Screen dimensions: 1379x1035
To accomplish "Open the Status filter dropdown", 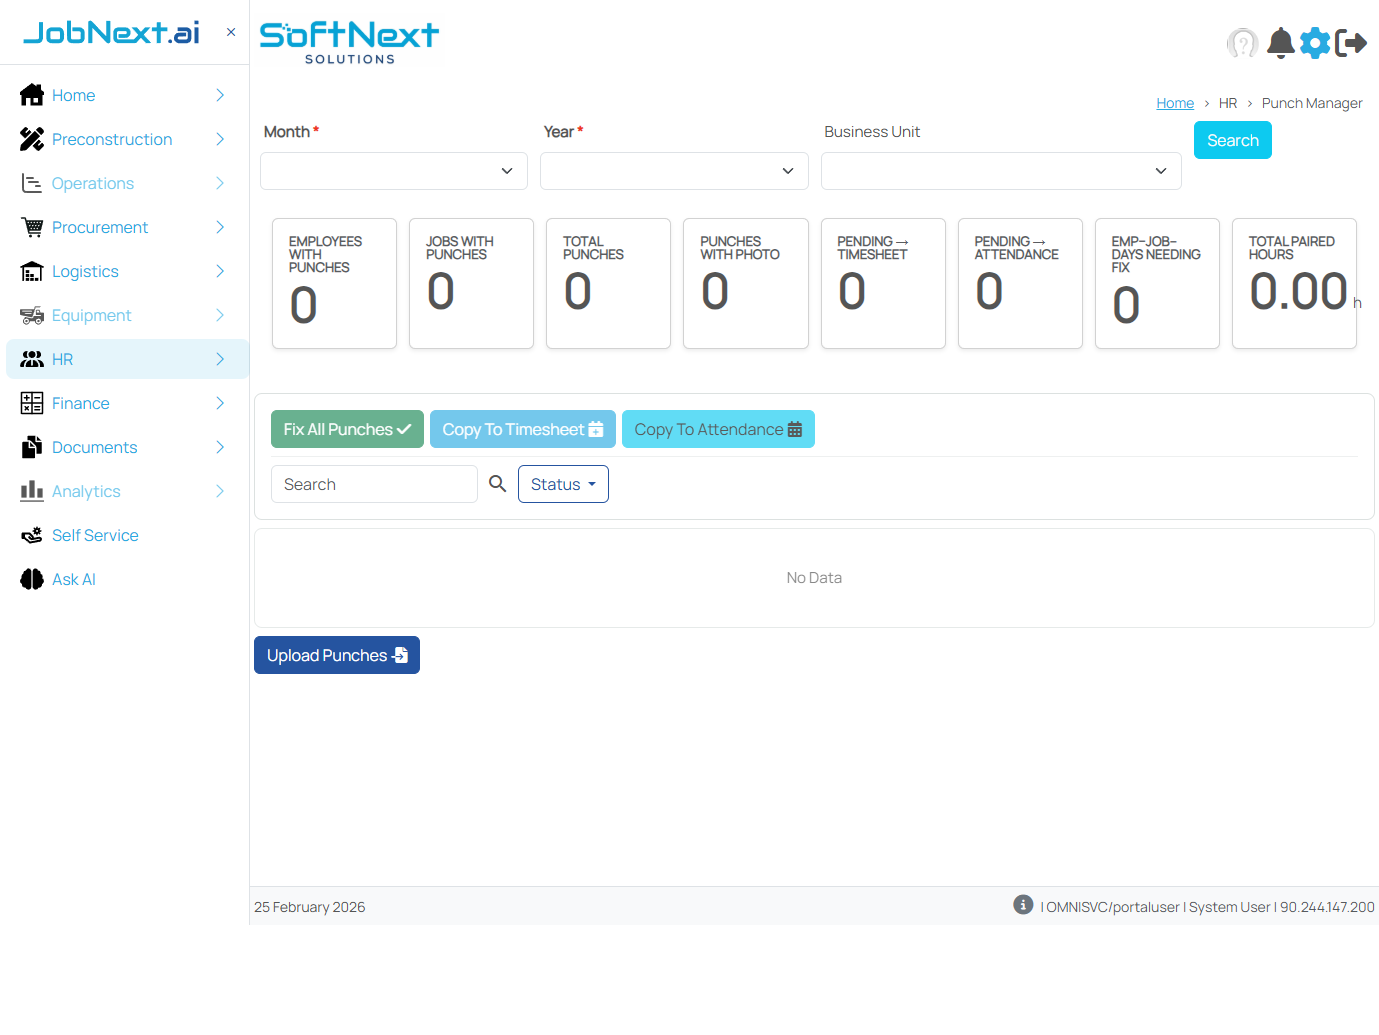I will 563,484.
